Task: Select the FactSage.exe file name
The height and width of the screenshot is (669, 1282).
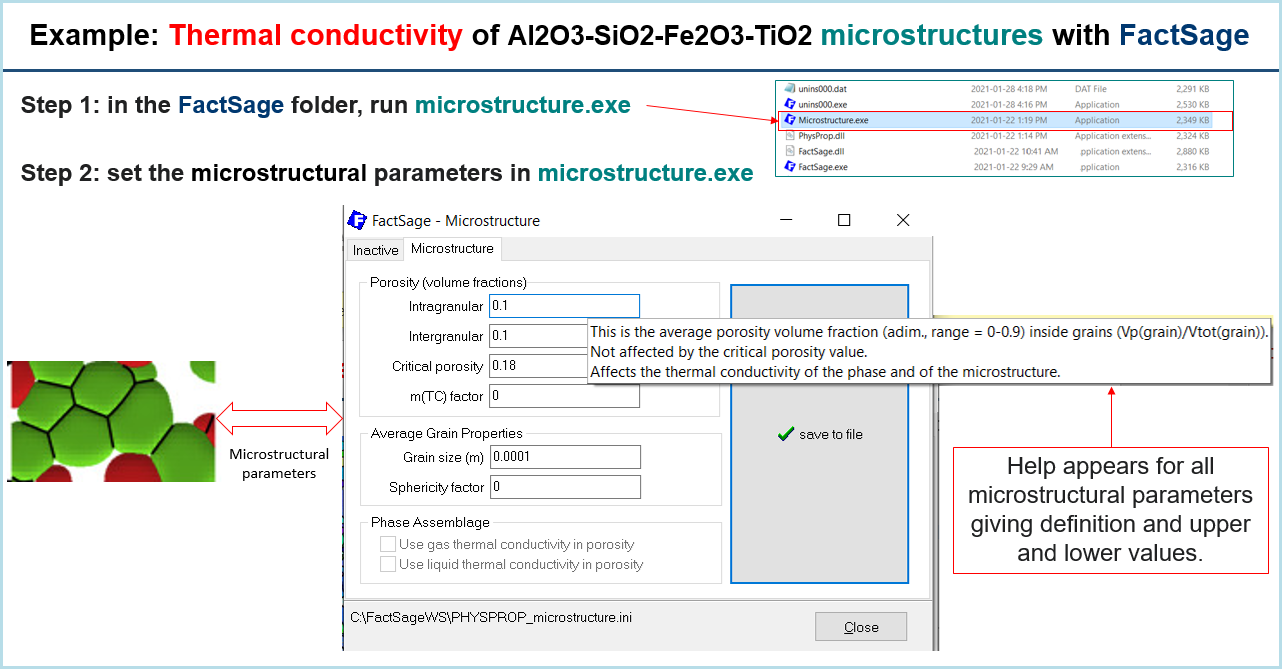Action: coord(823,167)
